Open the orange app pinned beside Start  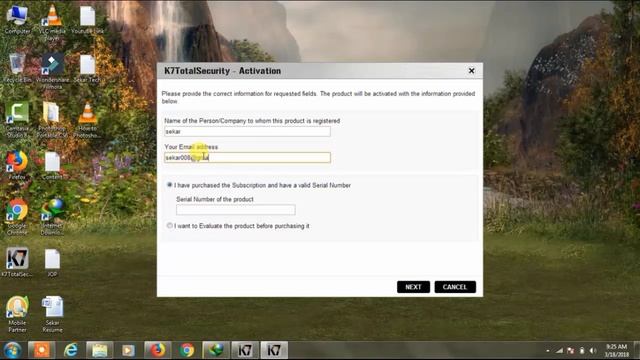coord(42,350)
